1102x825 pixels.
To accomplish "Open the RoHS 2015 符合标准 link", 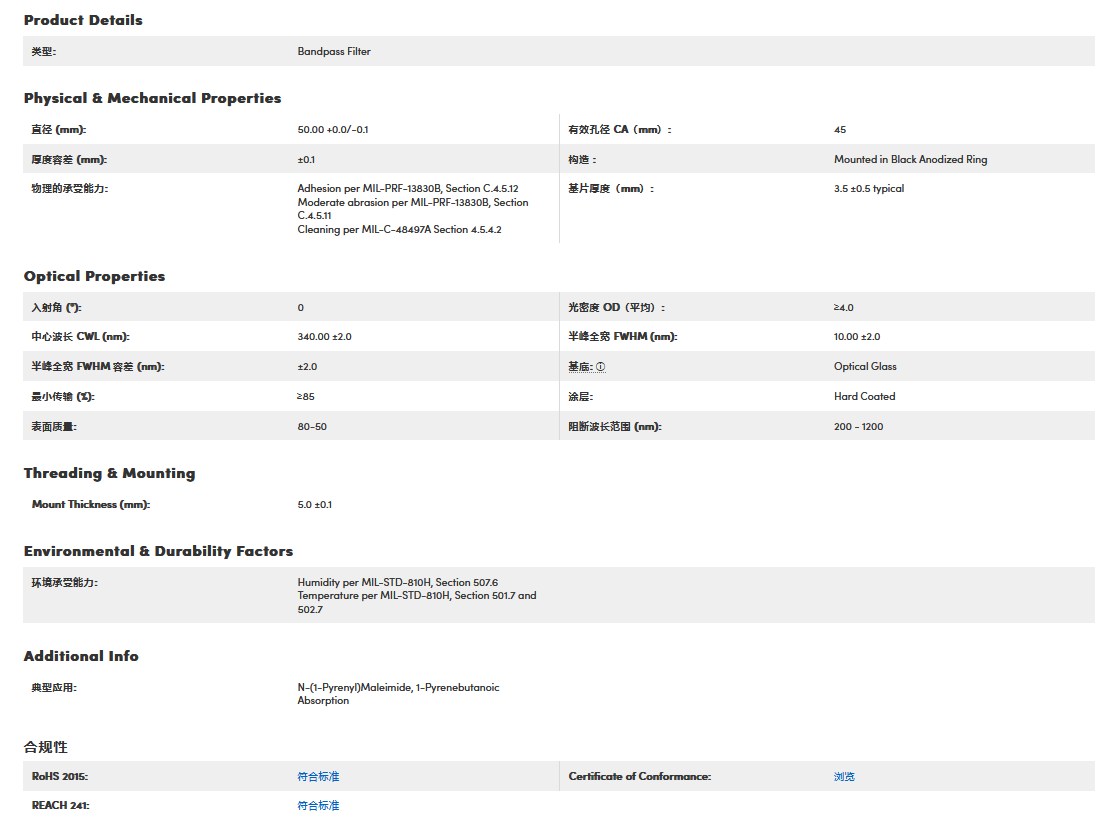I will click(318, 777).
